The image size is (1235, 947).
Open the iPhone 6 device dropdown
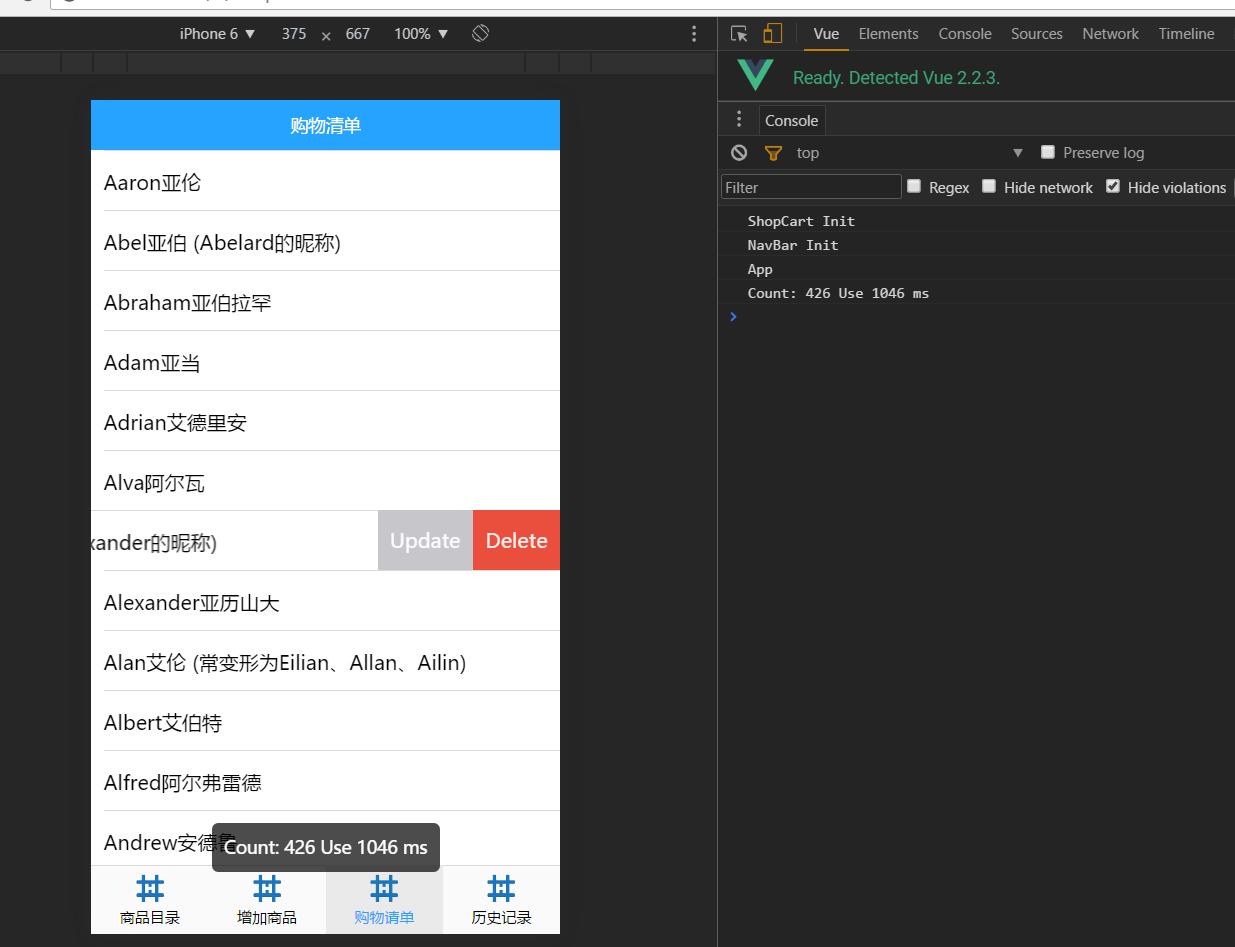[218, 34]
